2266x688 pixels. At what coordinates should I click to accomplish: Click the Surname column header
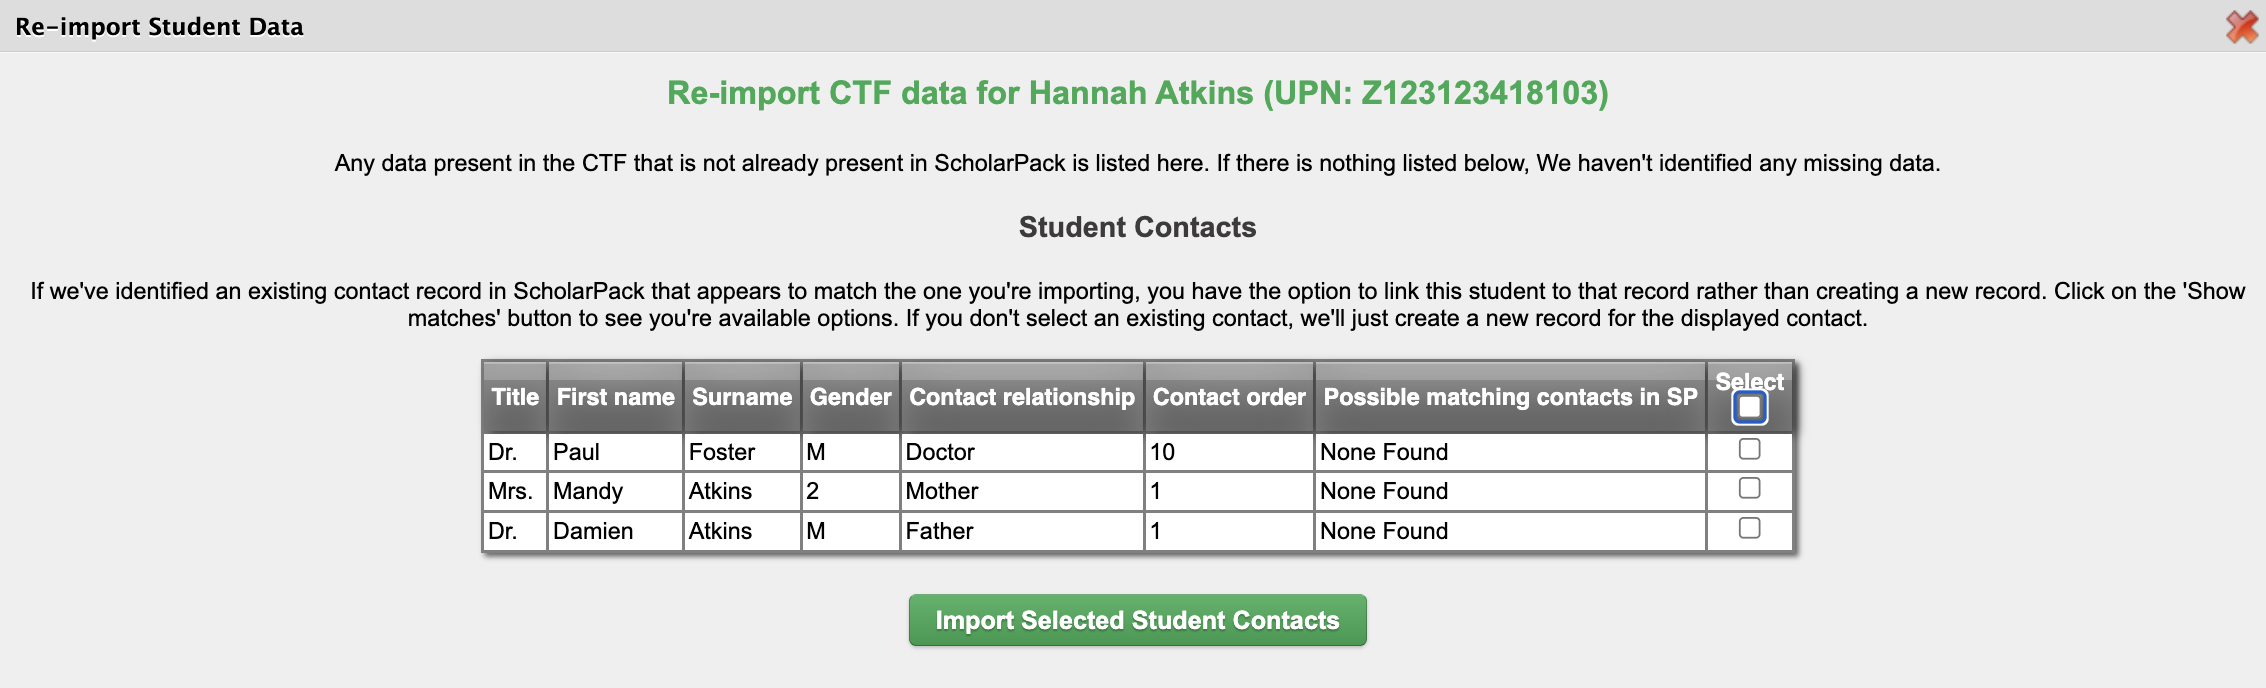[742, 397]
